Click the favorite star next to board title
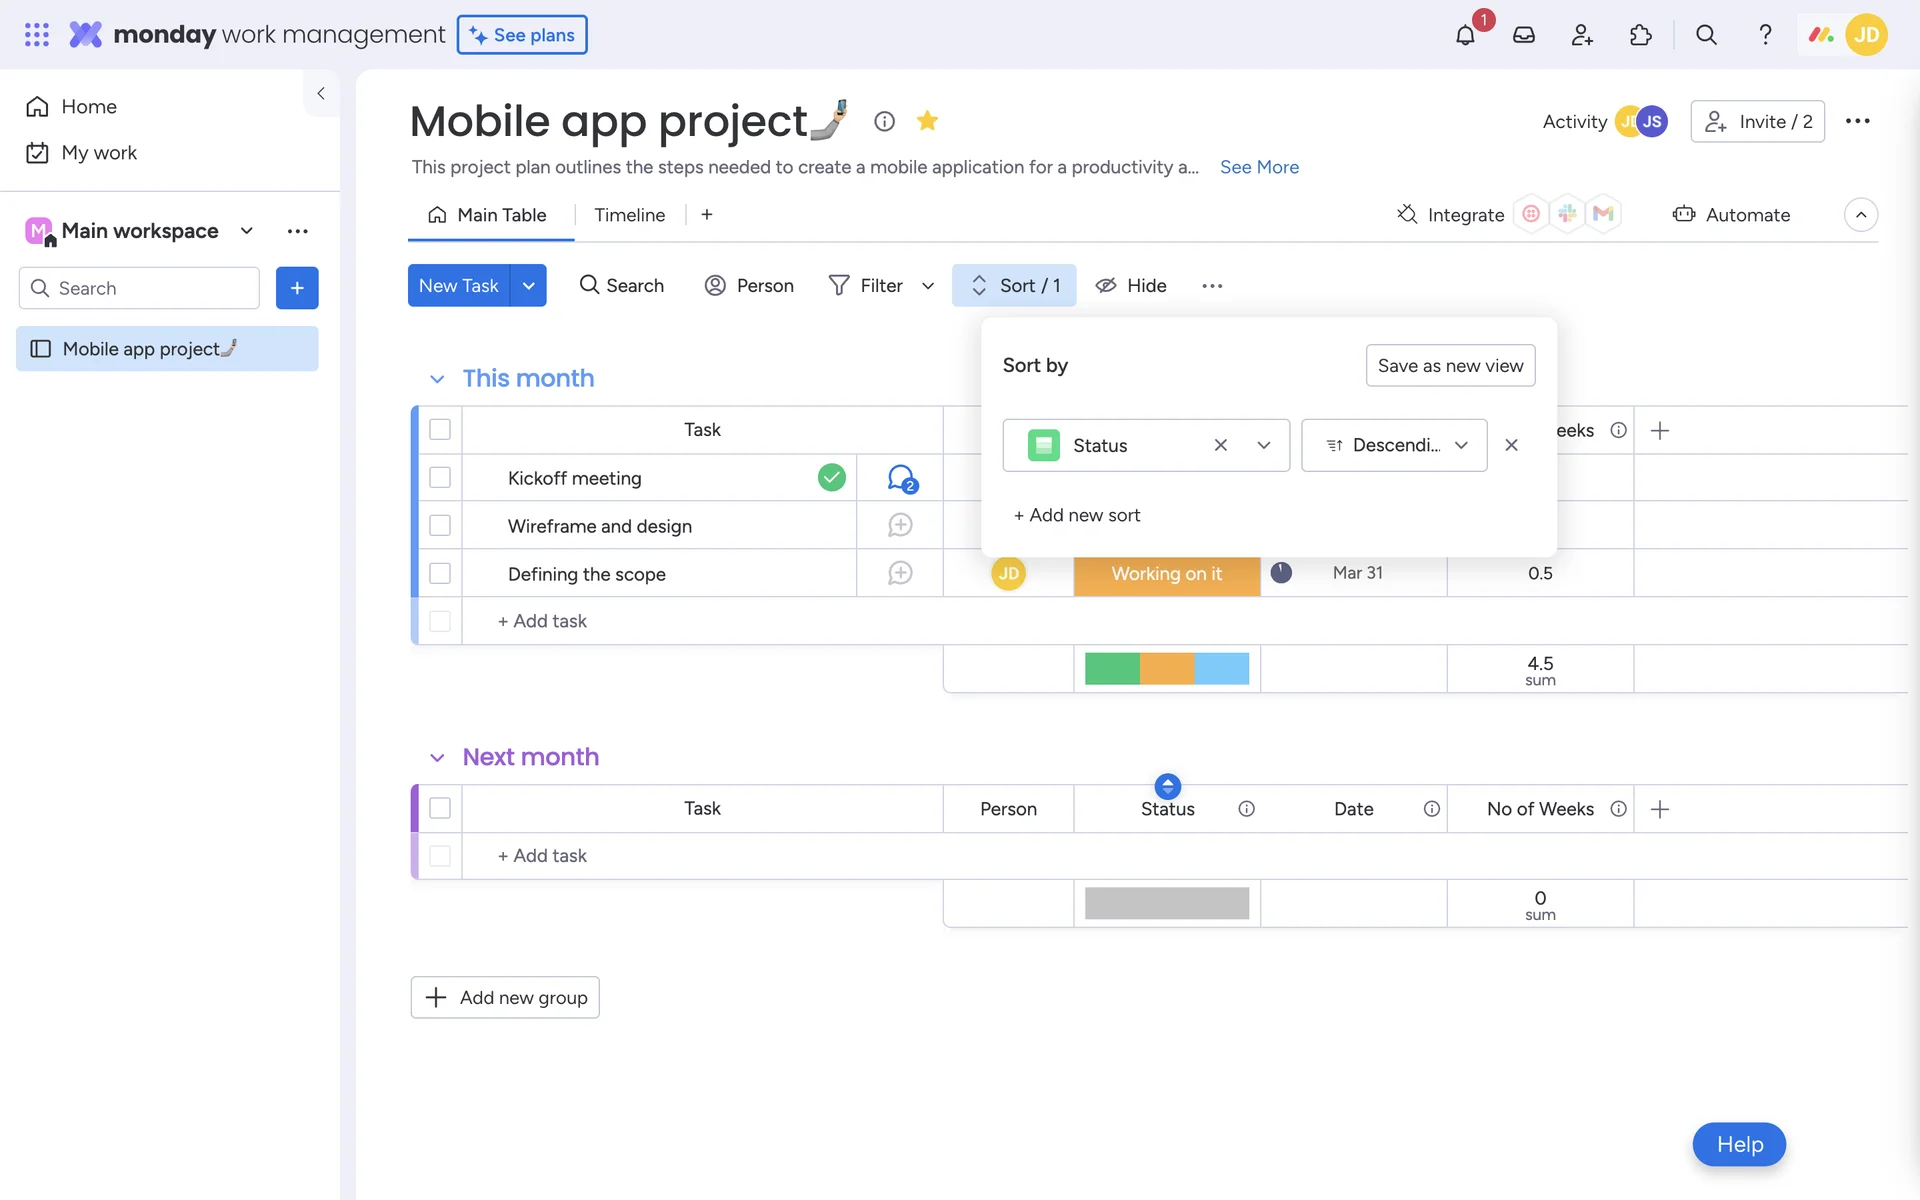Viewport: 1920px width, 1200px height. [927, 121]
